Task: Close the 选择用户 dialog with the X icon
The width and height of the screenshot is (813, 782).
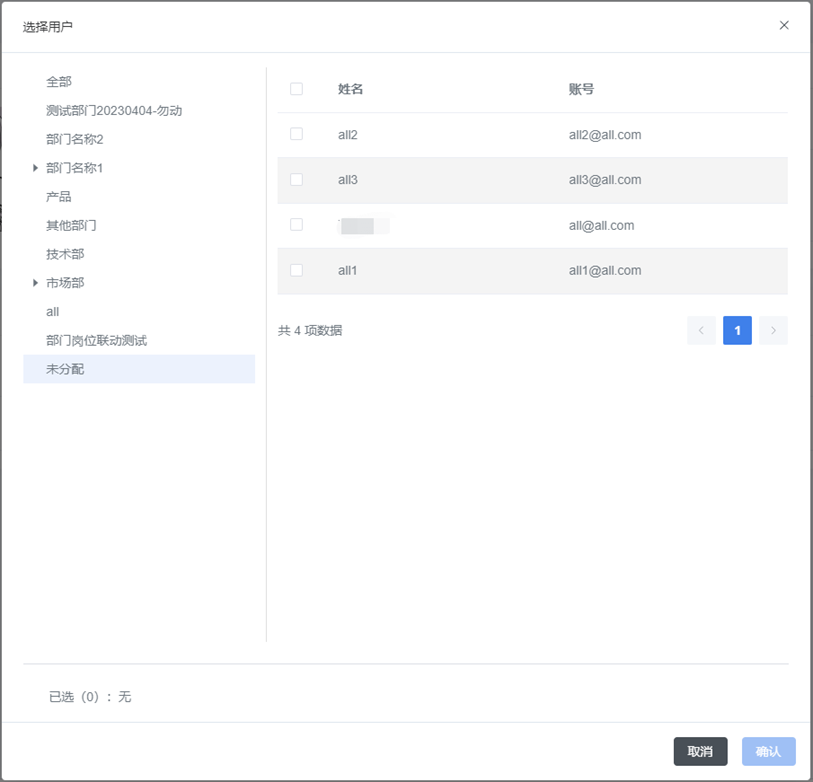Action: click(784, 25)
